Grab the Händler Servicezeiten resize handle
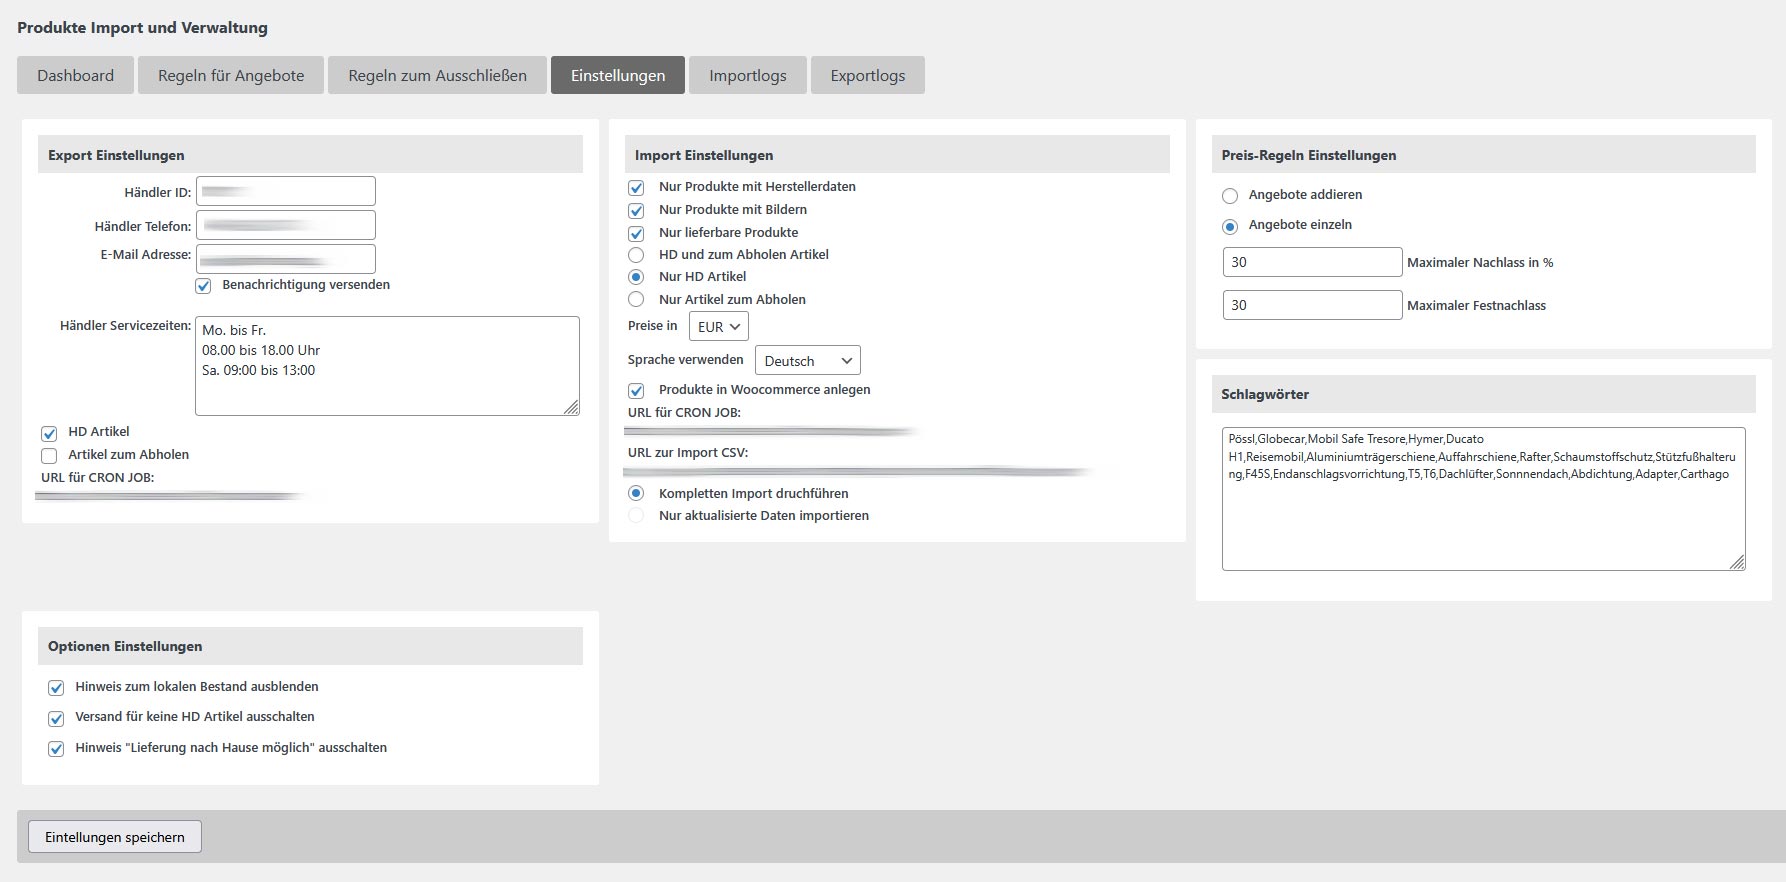 pyautogui.click(x=571, y=407)
